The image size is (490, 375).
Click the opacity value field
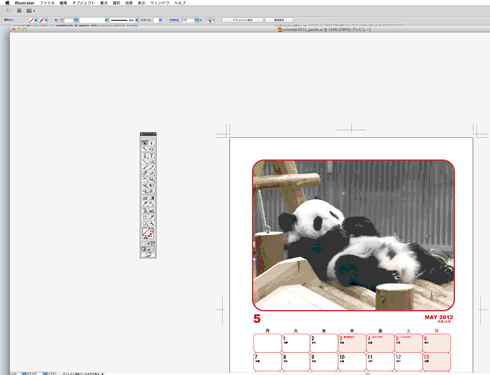(188, 20)
